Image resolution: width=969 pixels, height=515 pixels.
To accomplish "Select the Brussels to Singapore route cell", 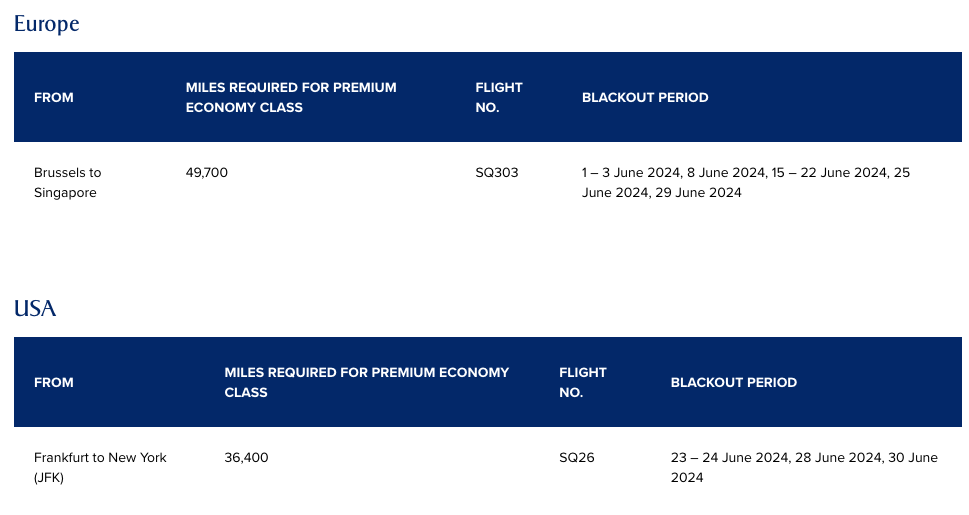I will click(67, 182).
